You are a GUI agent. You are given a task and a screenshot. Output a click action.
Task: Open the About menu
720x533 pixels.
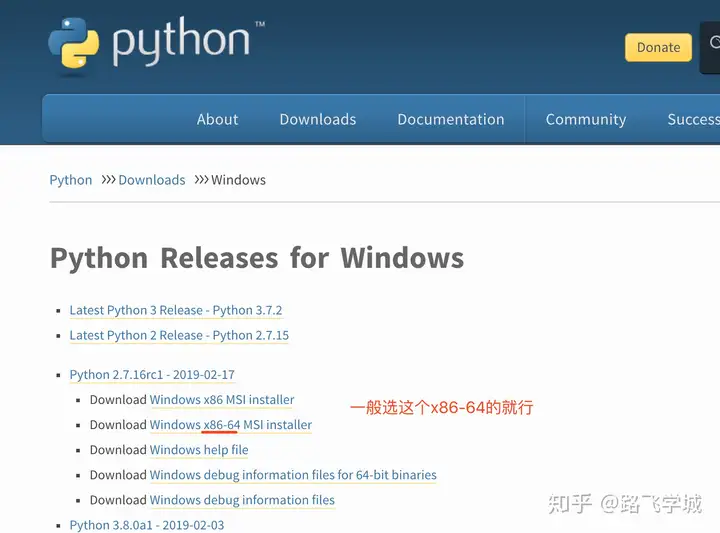tap(217, 119)
